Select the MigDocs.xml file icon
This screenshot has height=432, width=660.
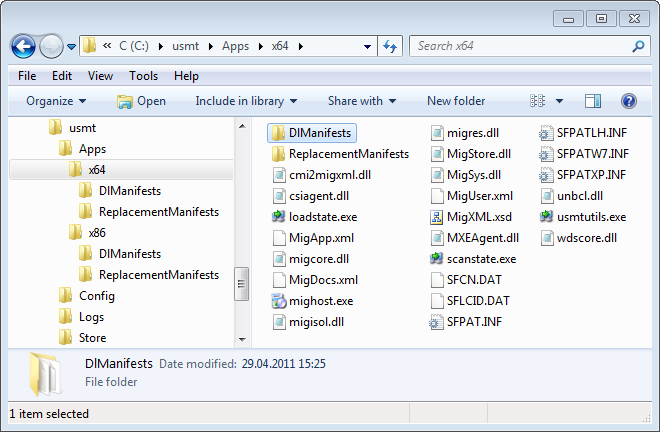pyautogui.click(x=279, y=280)
